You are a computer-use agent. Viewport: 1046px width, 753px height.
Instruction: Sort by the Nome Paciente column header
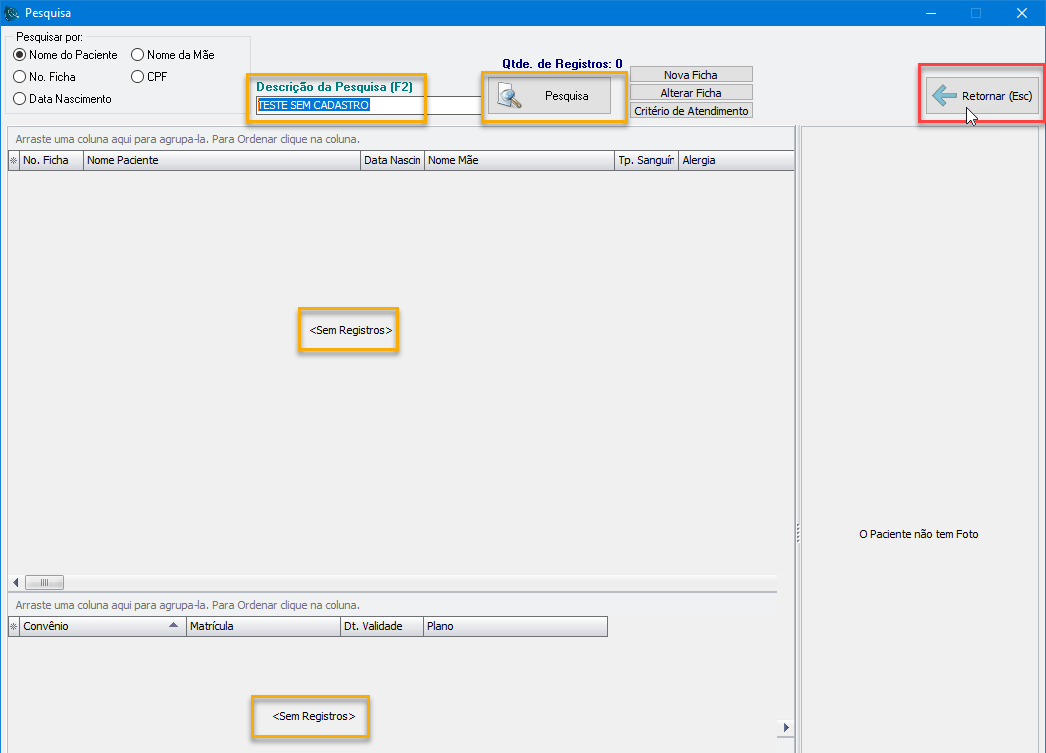[220, 160]
